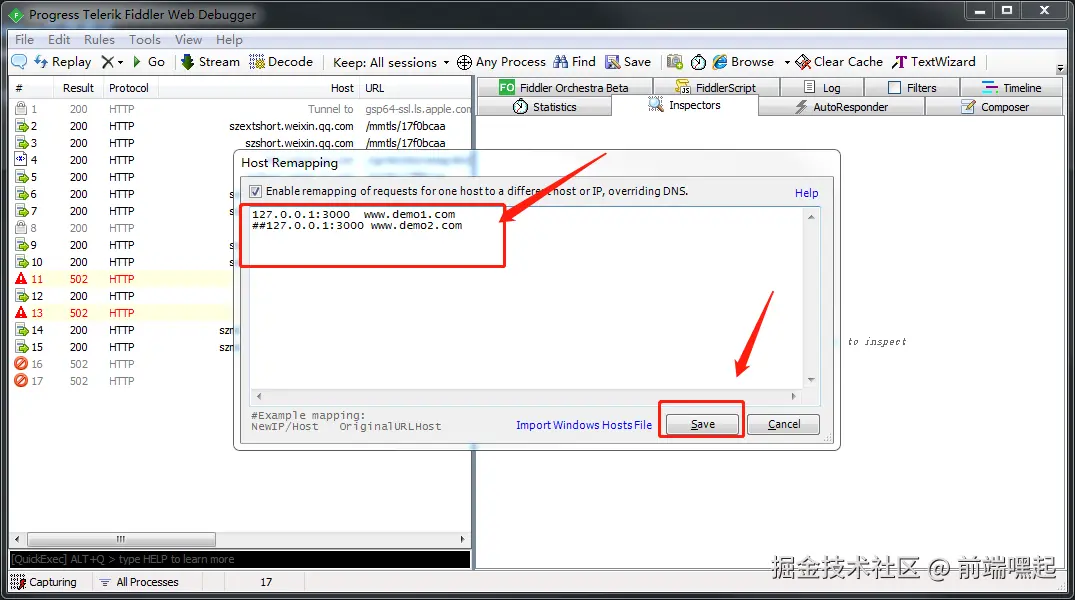Click the QuickExec command box
The width and height of the screenshot is (1075, 600).
pyautogui.click(x=240, y=560)
